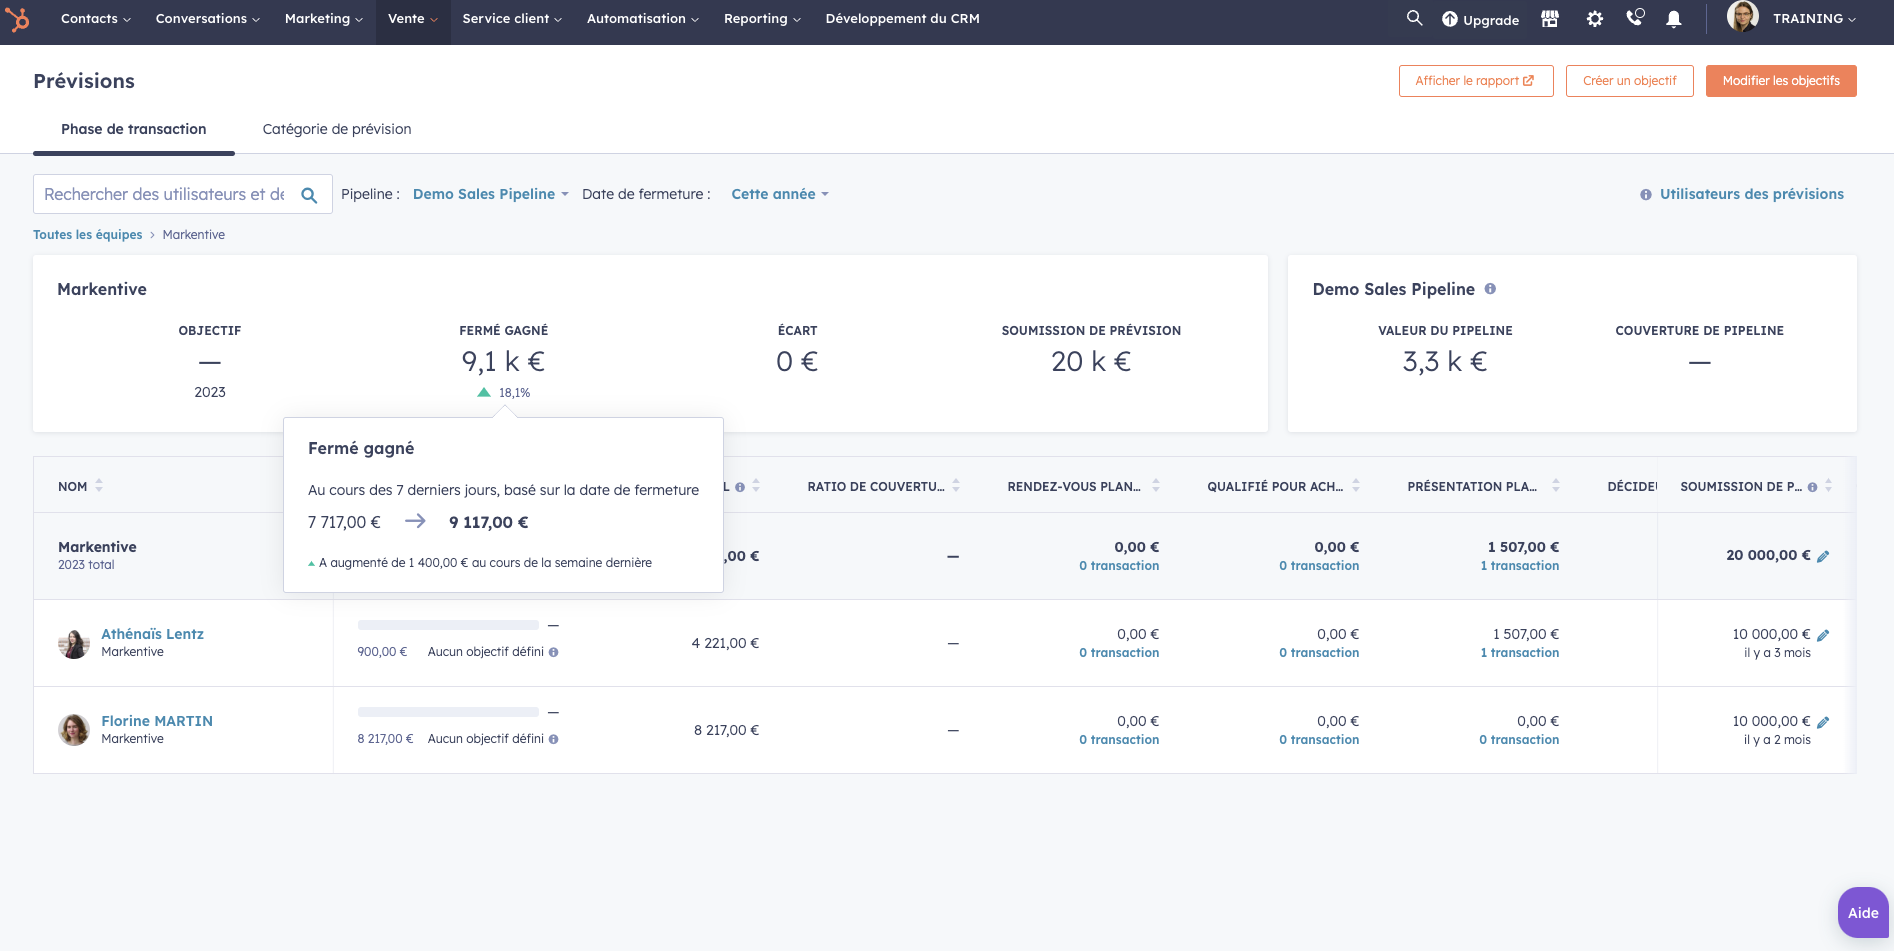This screenshot has height=951, width=1894.
Task: Click Valeur du pipeline 3,3 k € value
Action: click(x=1445, y=361)
